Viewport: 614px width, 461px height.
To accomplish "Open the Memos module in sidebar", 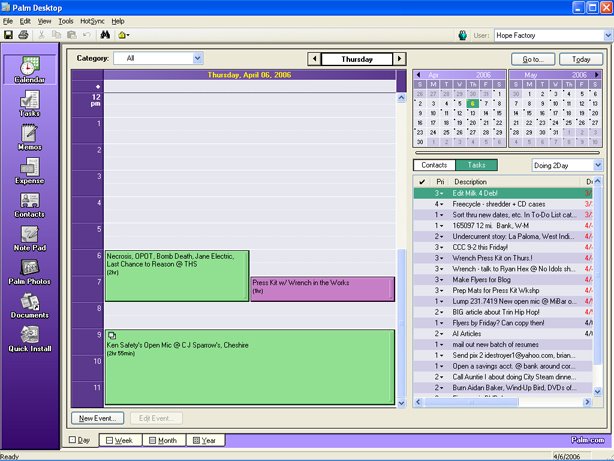I will 30,137.
